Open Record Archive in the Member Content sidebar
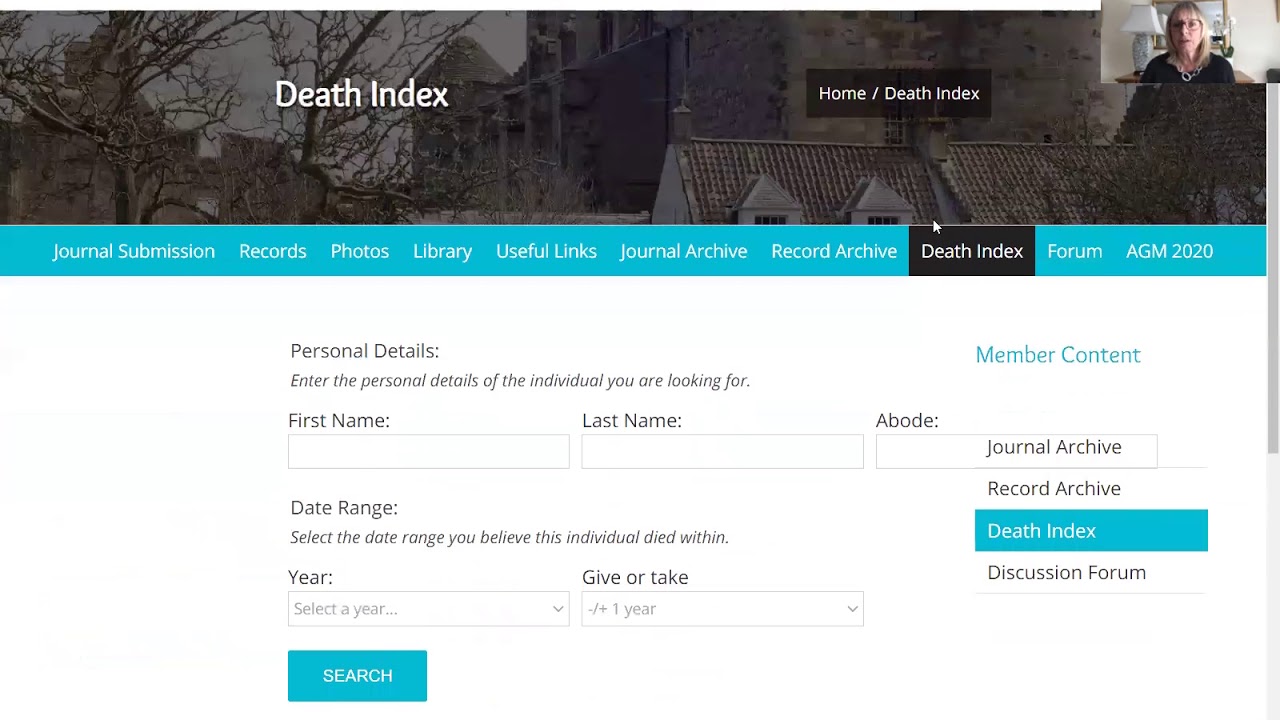 click(x=1054, y=488)
